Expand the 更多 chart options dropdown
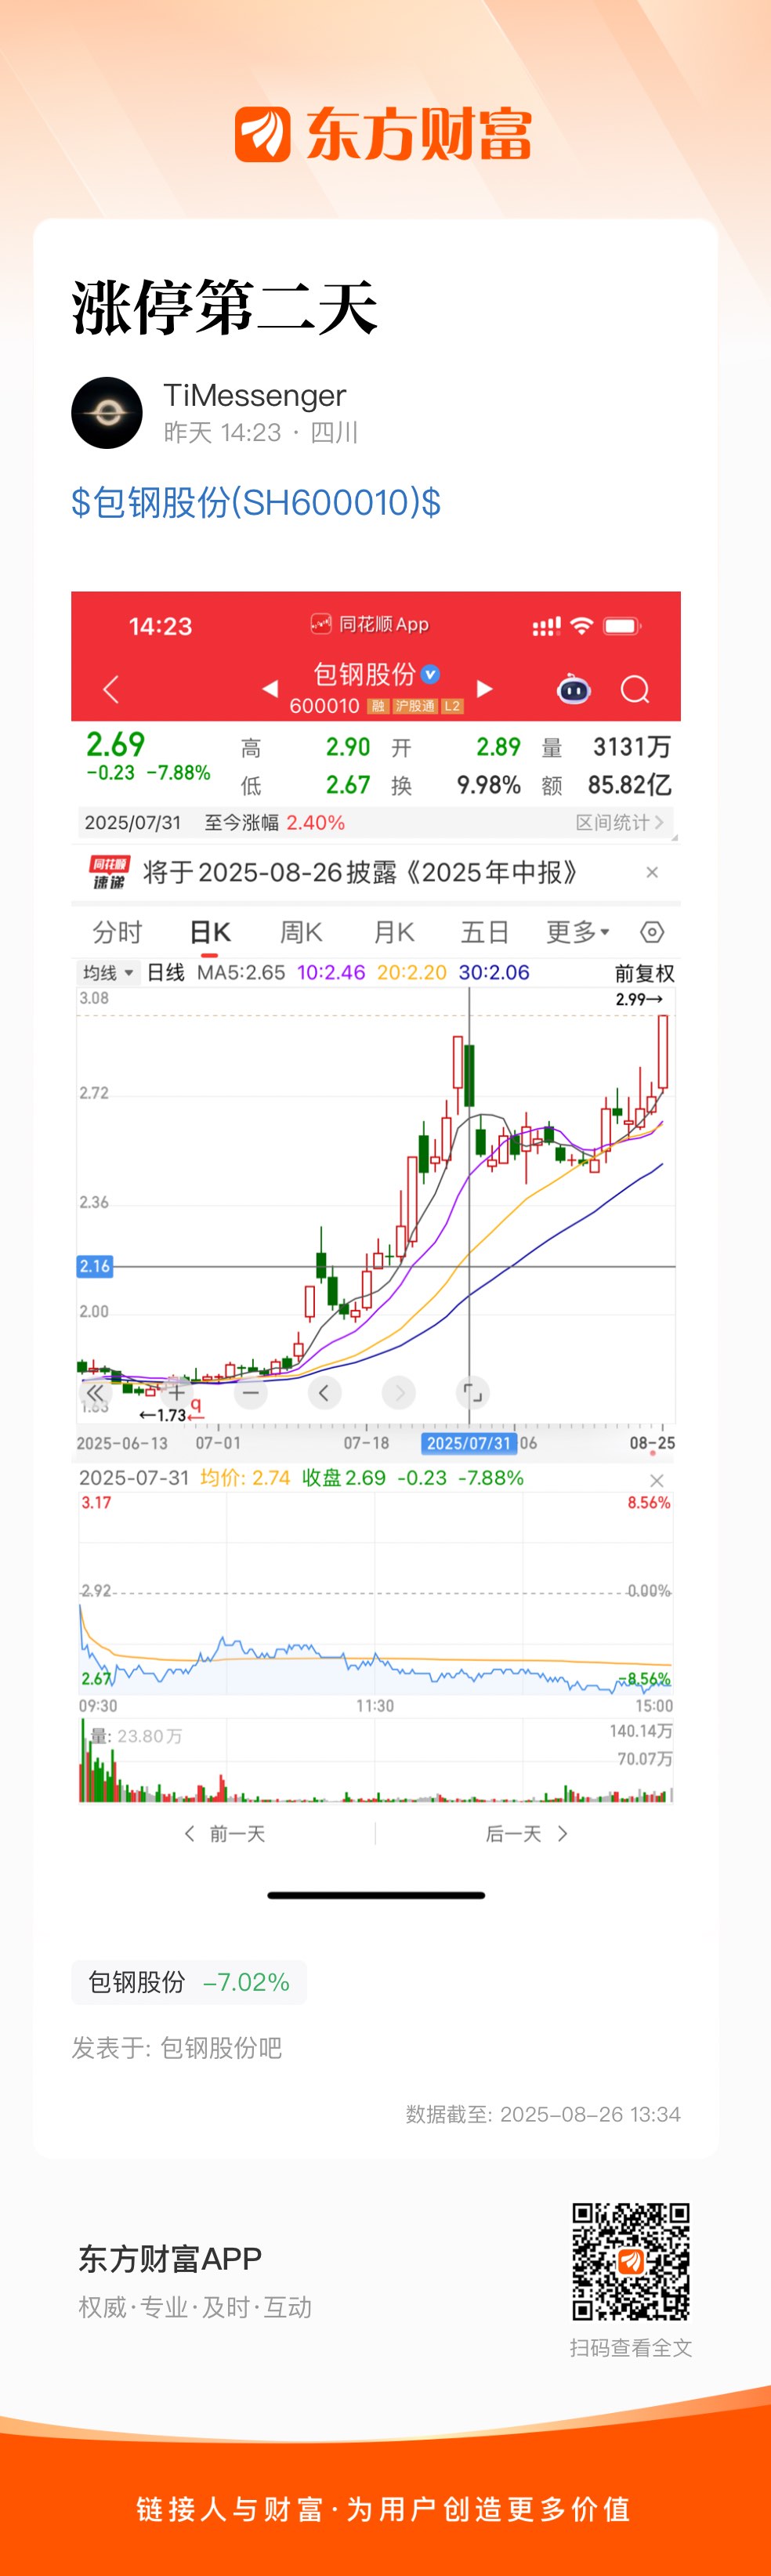The image size is (771, 2576). click(x=577, y=932)
